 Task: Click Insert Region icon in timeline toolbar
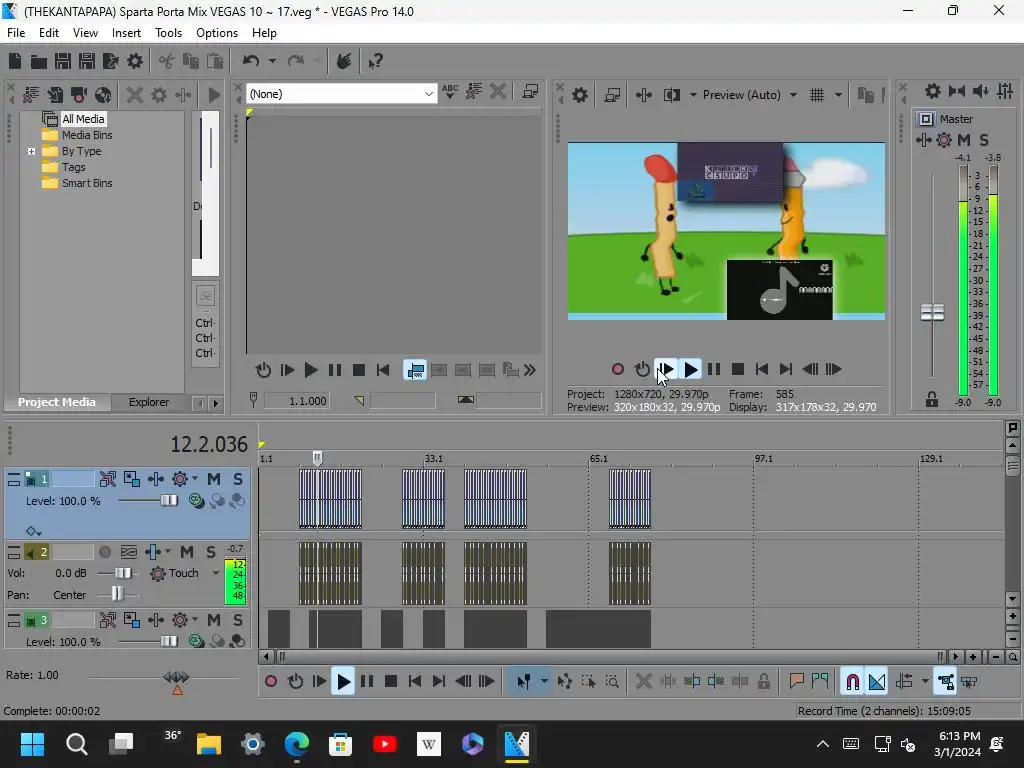pyautogui.click(x=820, y=682)
